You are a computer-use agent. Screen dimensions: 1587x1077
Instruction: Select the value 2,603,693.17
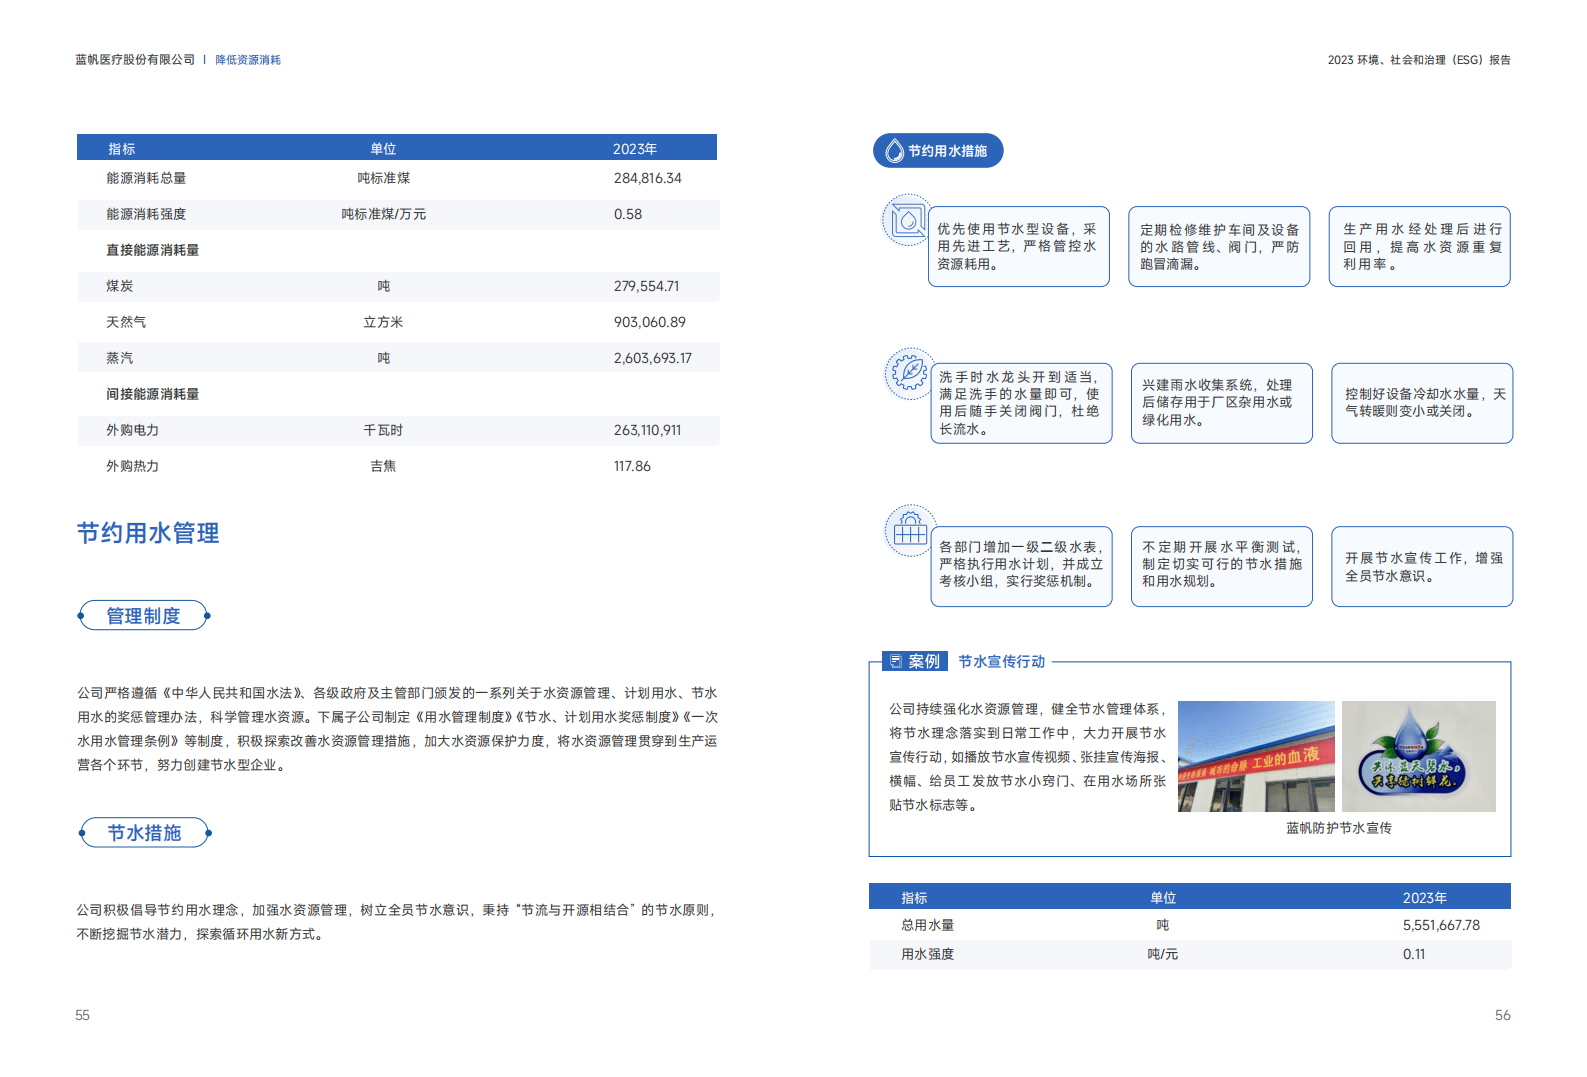pyautogui.click(x=653, y=358)
